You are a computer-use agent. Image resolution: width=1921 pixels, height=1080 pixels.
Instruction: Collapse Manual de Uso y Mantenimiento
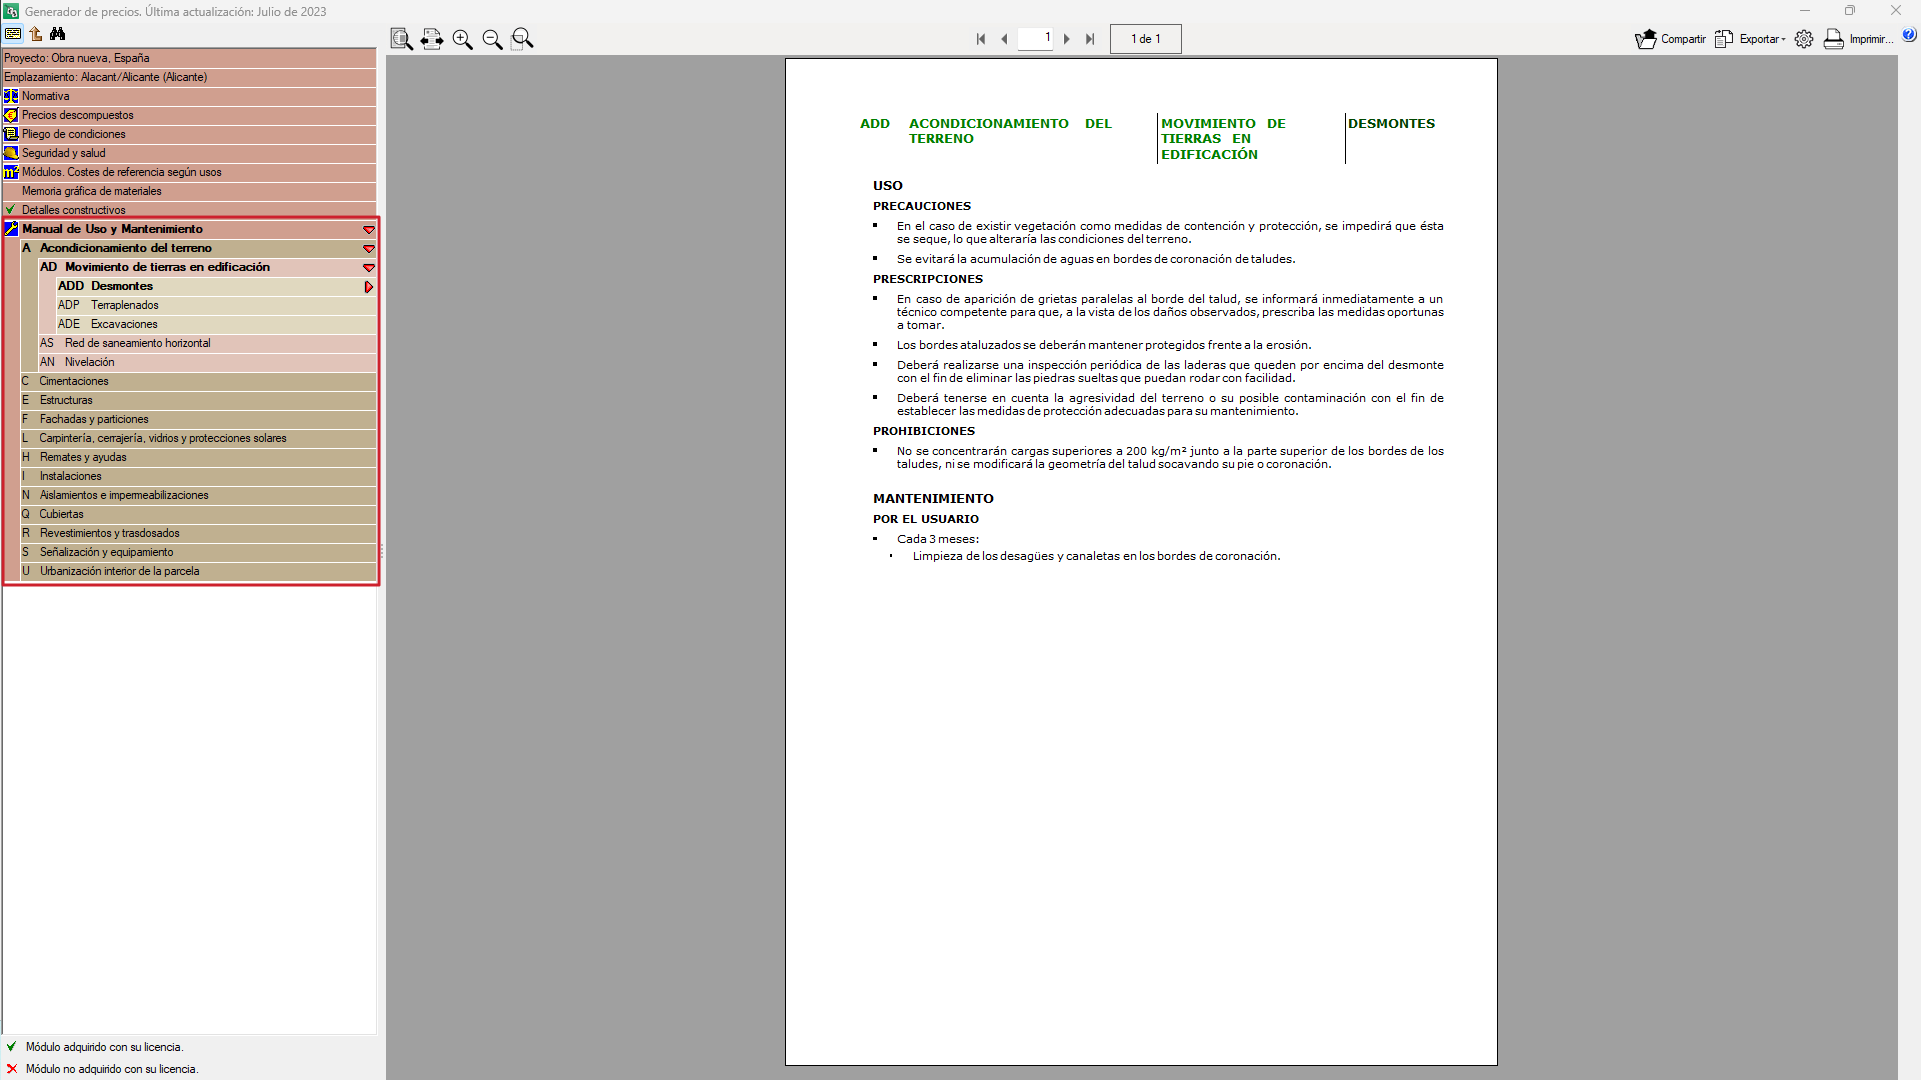pos(368,230)
